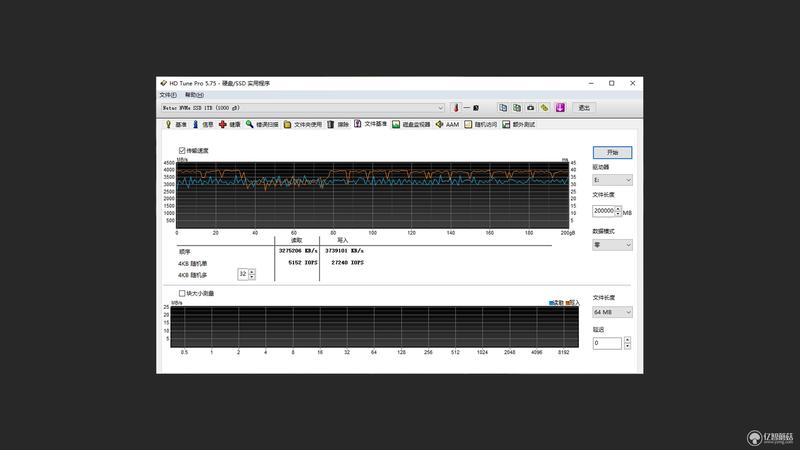Click the 顺序 sequential row label
Screen dimensions: 800x450
[x=184, y=252]
